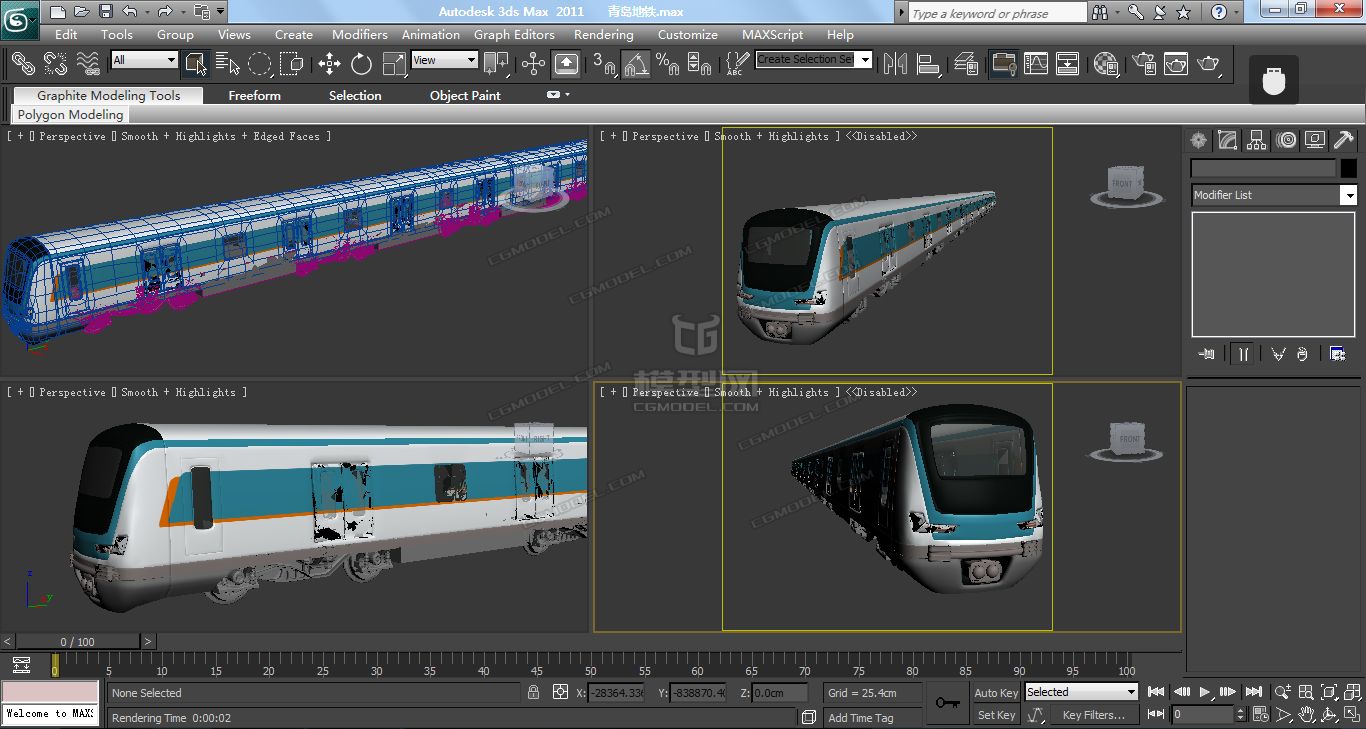The height and width of the screenshot is (729, 1366).
Task: Select the Select and Move tool
Action: (x=329, y=64)
